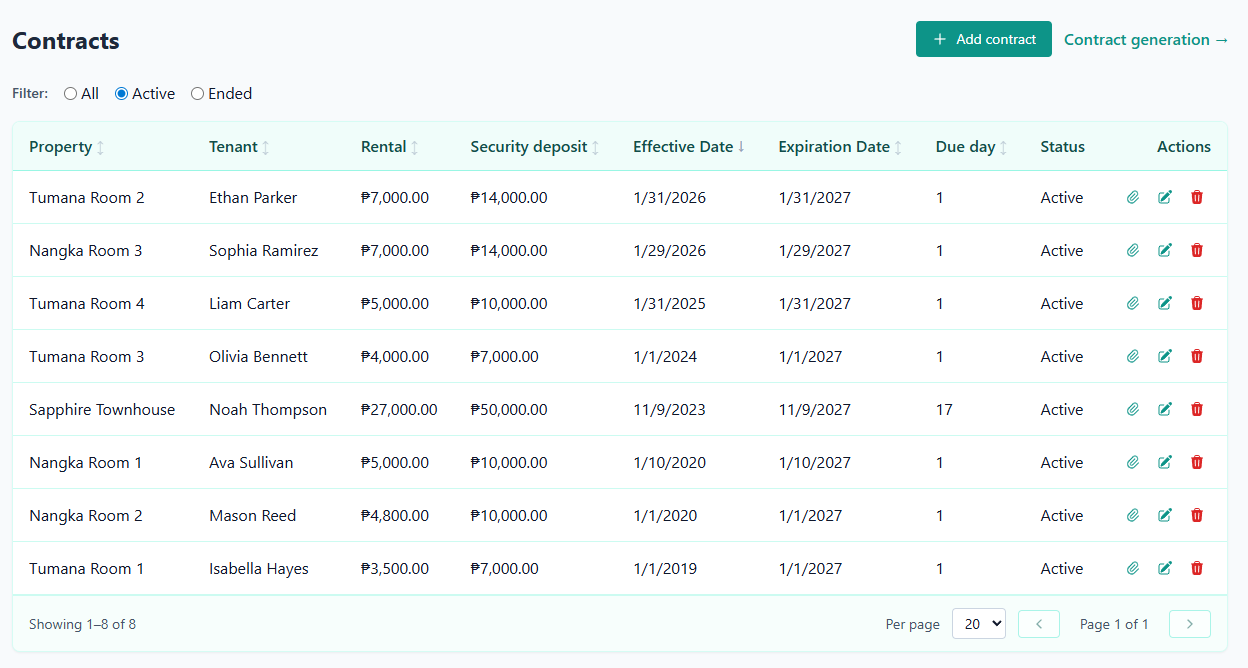Select the All filter radio button
This screenshot has width=1248, height=668.
point(70,94)
